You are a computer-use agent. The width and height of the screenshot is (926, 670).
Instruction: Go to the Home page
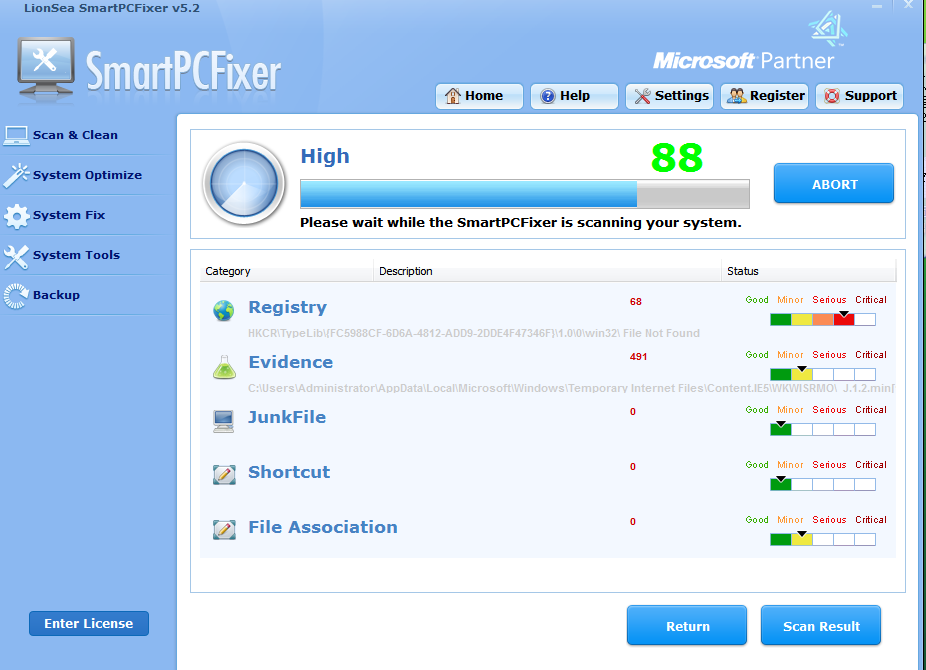(x=479, y=96)
